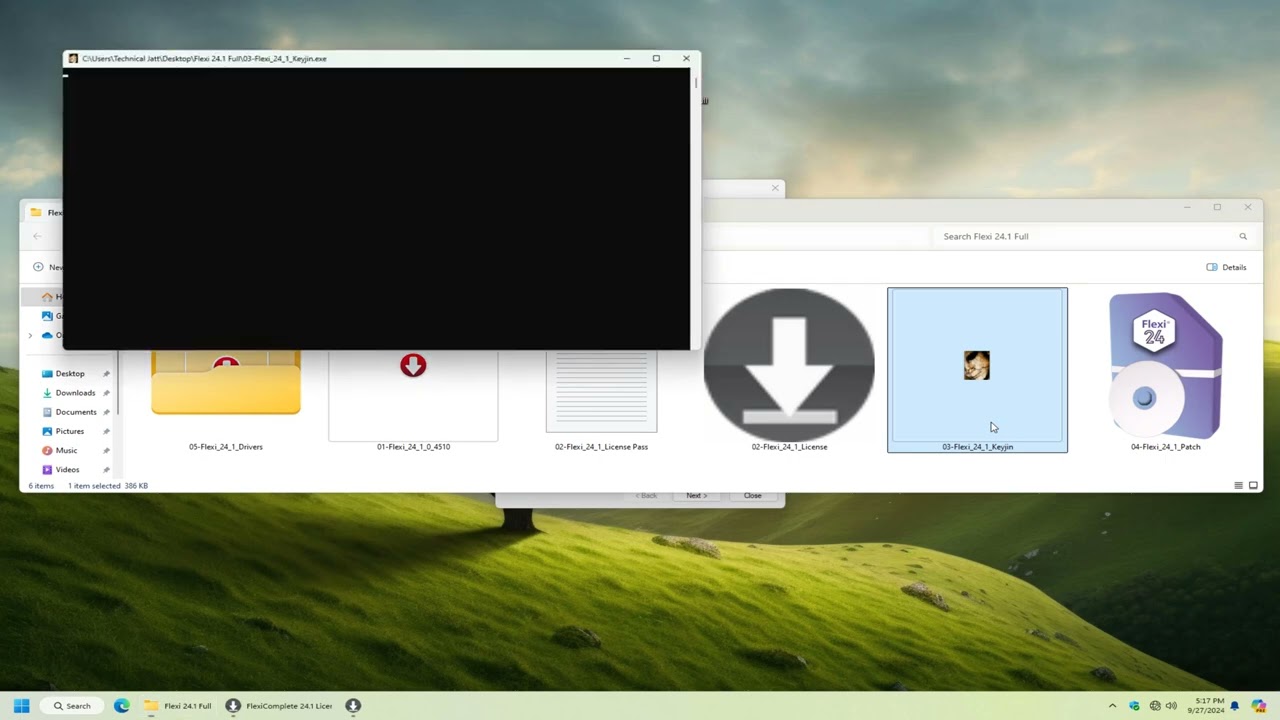Select the 02-Flexi_24_1_License Pass text file
Viewport: 1280px width, 720px height.
(x=601, y=400)
